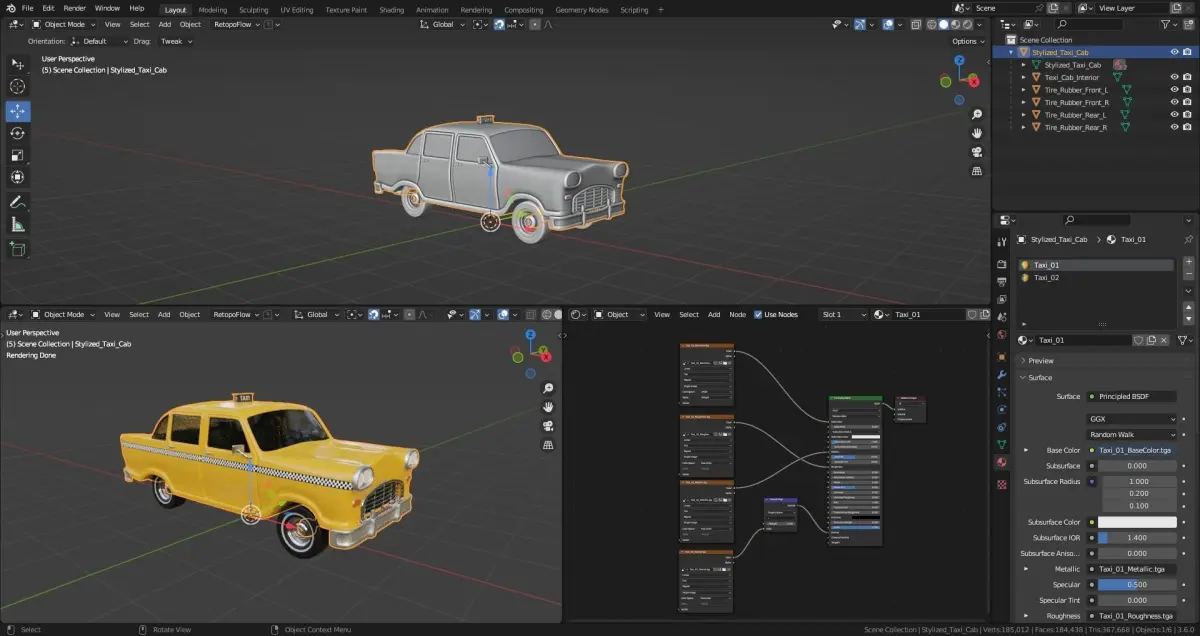Switch to the Sculpting workspace tab
Viewport: 1200px width, 636px height.
(253, 10)
